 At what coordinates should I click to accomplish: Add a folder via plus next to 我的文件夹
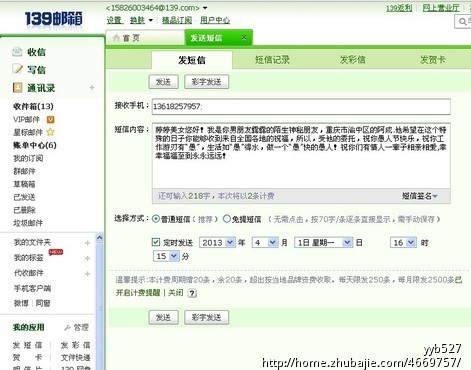click(x=88, y=243)
